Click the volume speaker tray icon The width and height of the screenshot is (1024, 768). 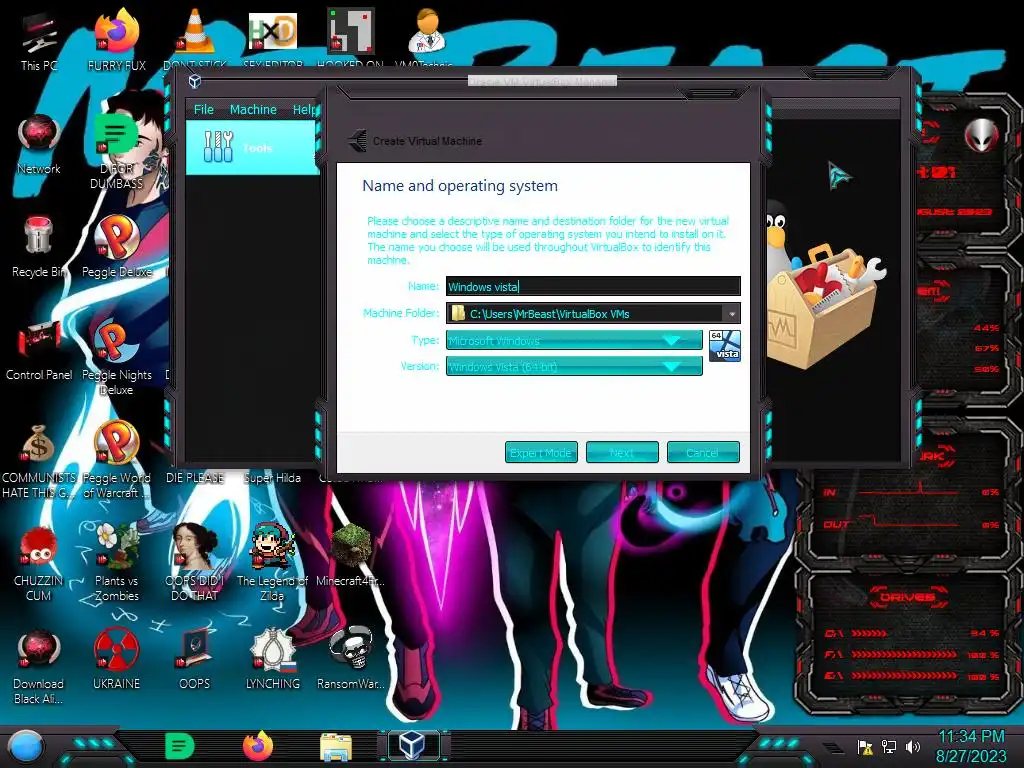coord(912,747)
